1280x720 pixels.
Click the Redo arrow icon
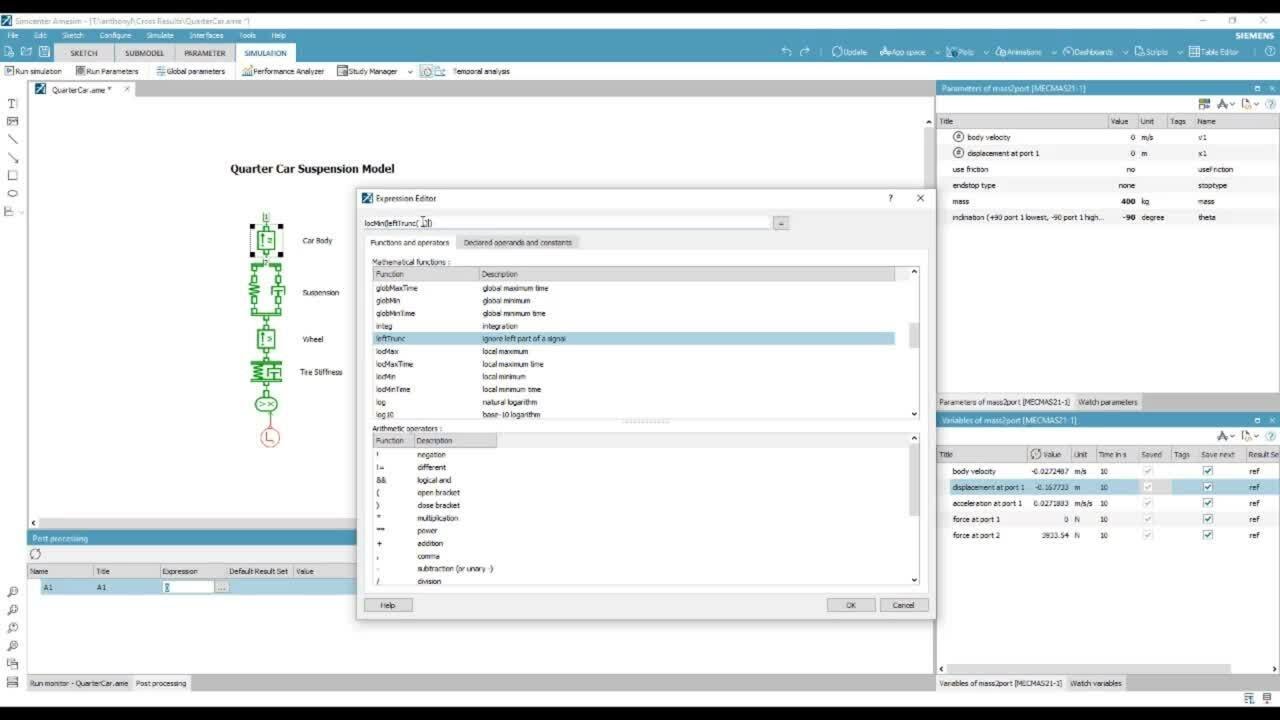(805, 52)
